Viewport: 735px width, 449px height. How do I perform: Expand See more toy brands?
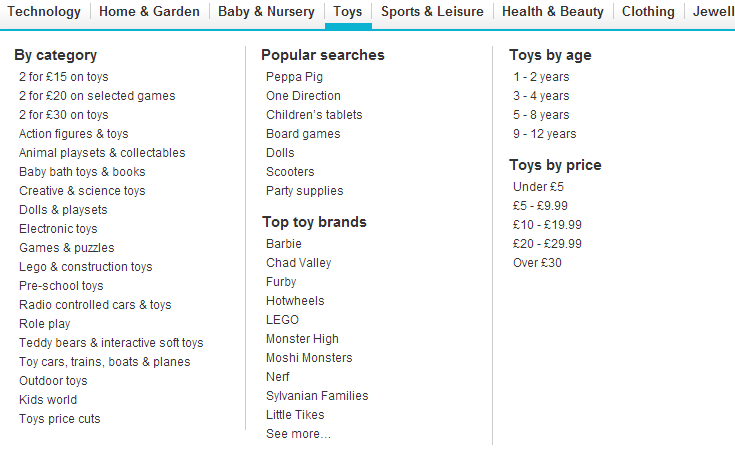(298, 434)
